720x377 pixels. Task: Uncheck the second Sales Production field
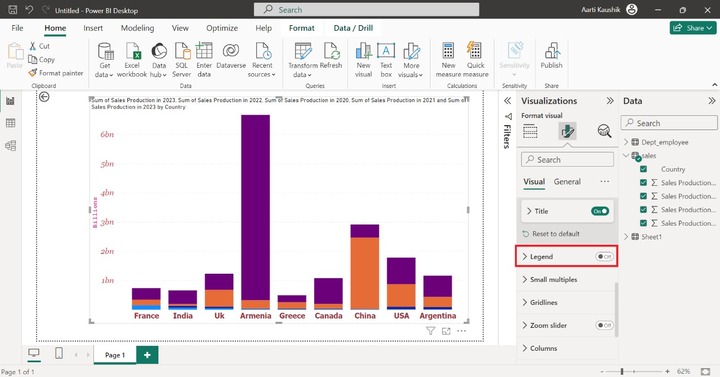[x=643, y=196]
